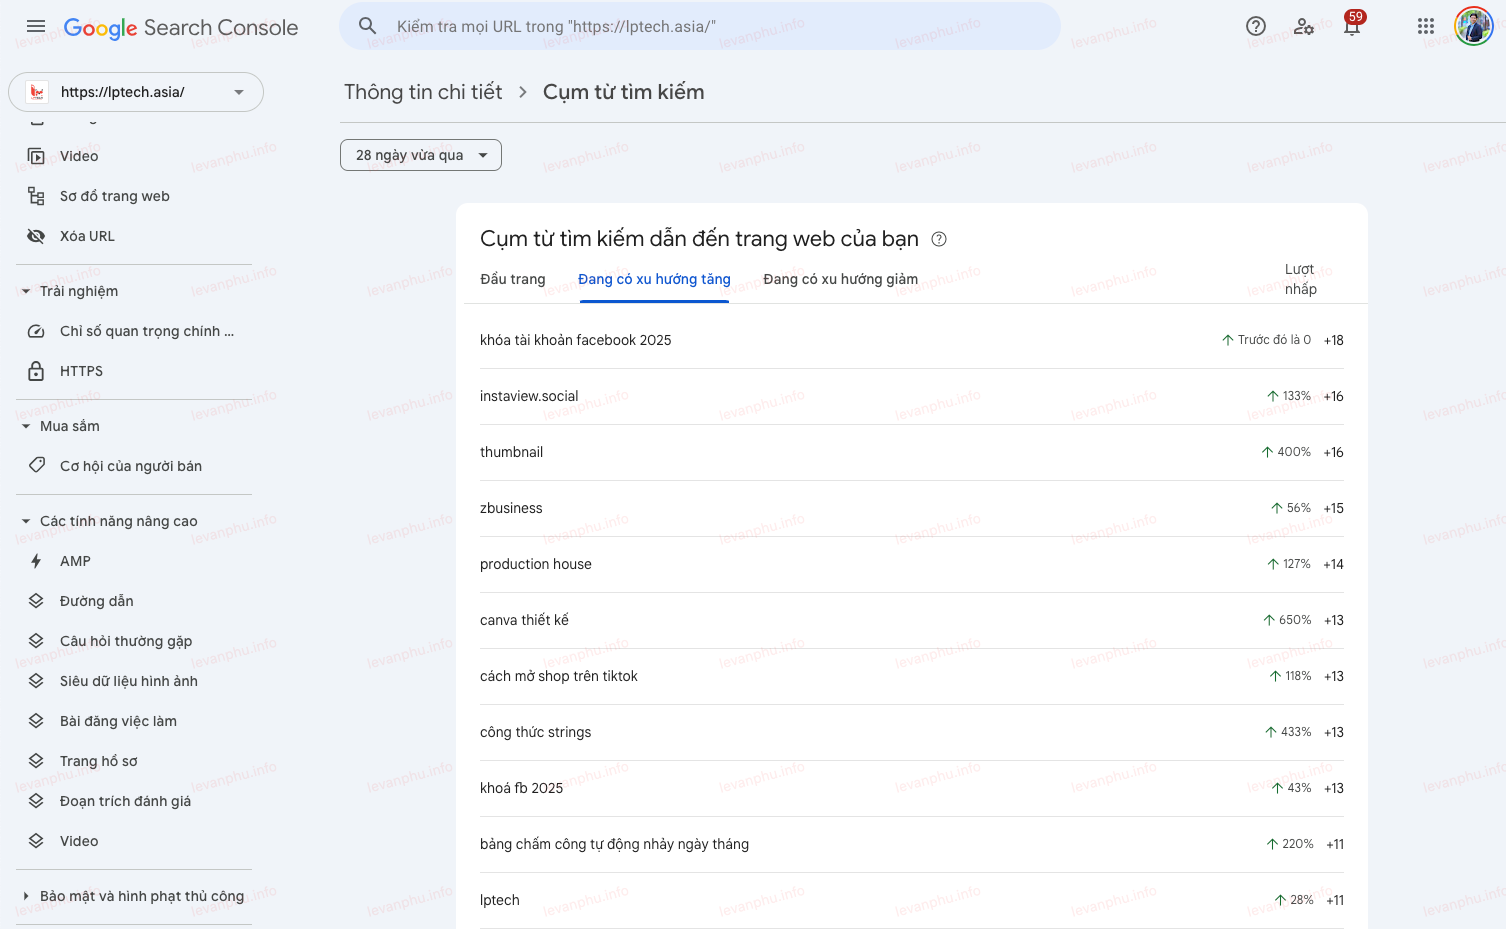The height and width of the screenshot is (929, 1506).
Task: Click the Bài đăng việc làm icon
Action: pyautogui.click(x=36, y=721)
